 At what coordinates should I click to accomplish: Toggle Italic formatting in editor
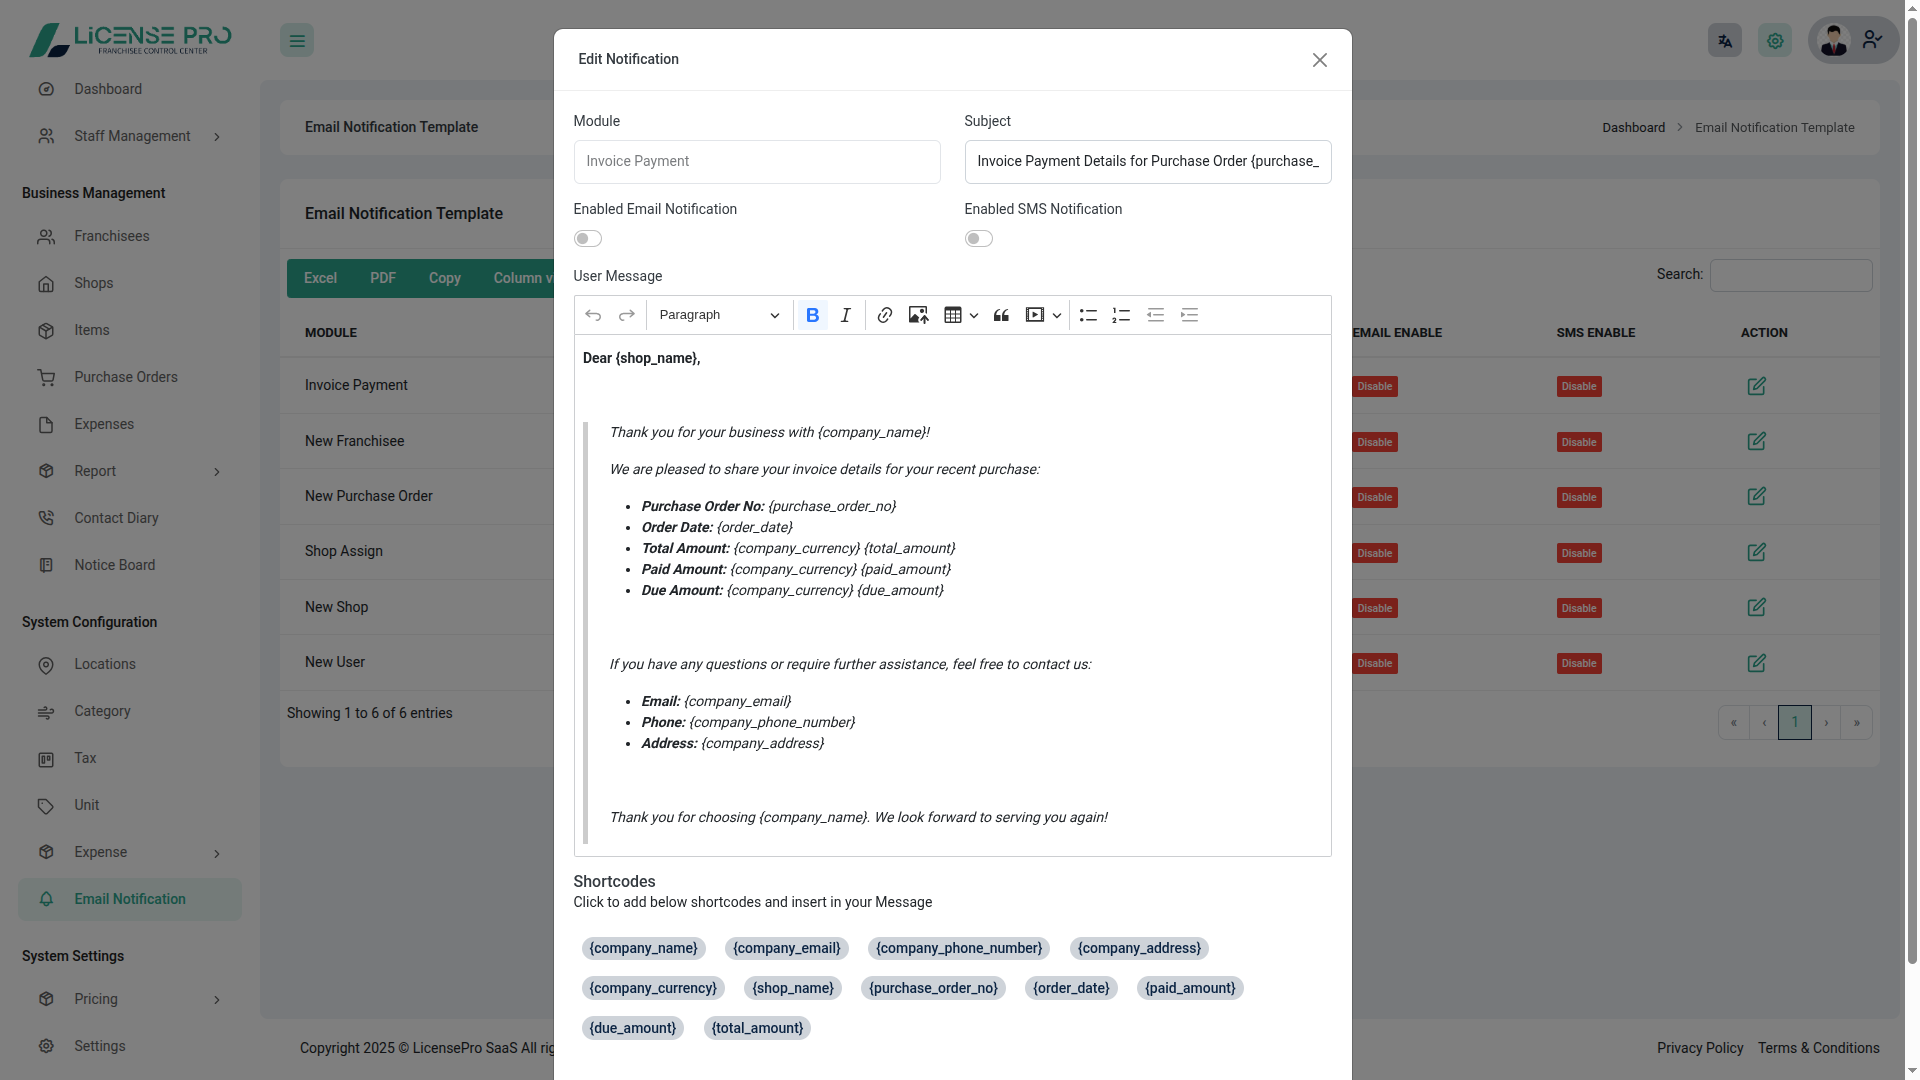pyautogui.click(x=846, y=315)
